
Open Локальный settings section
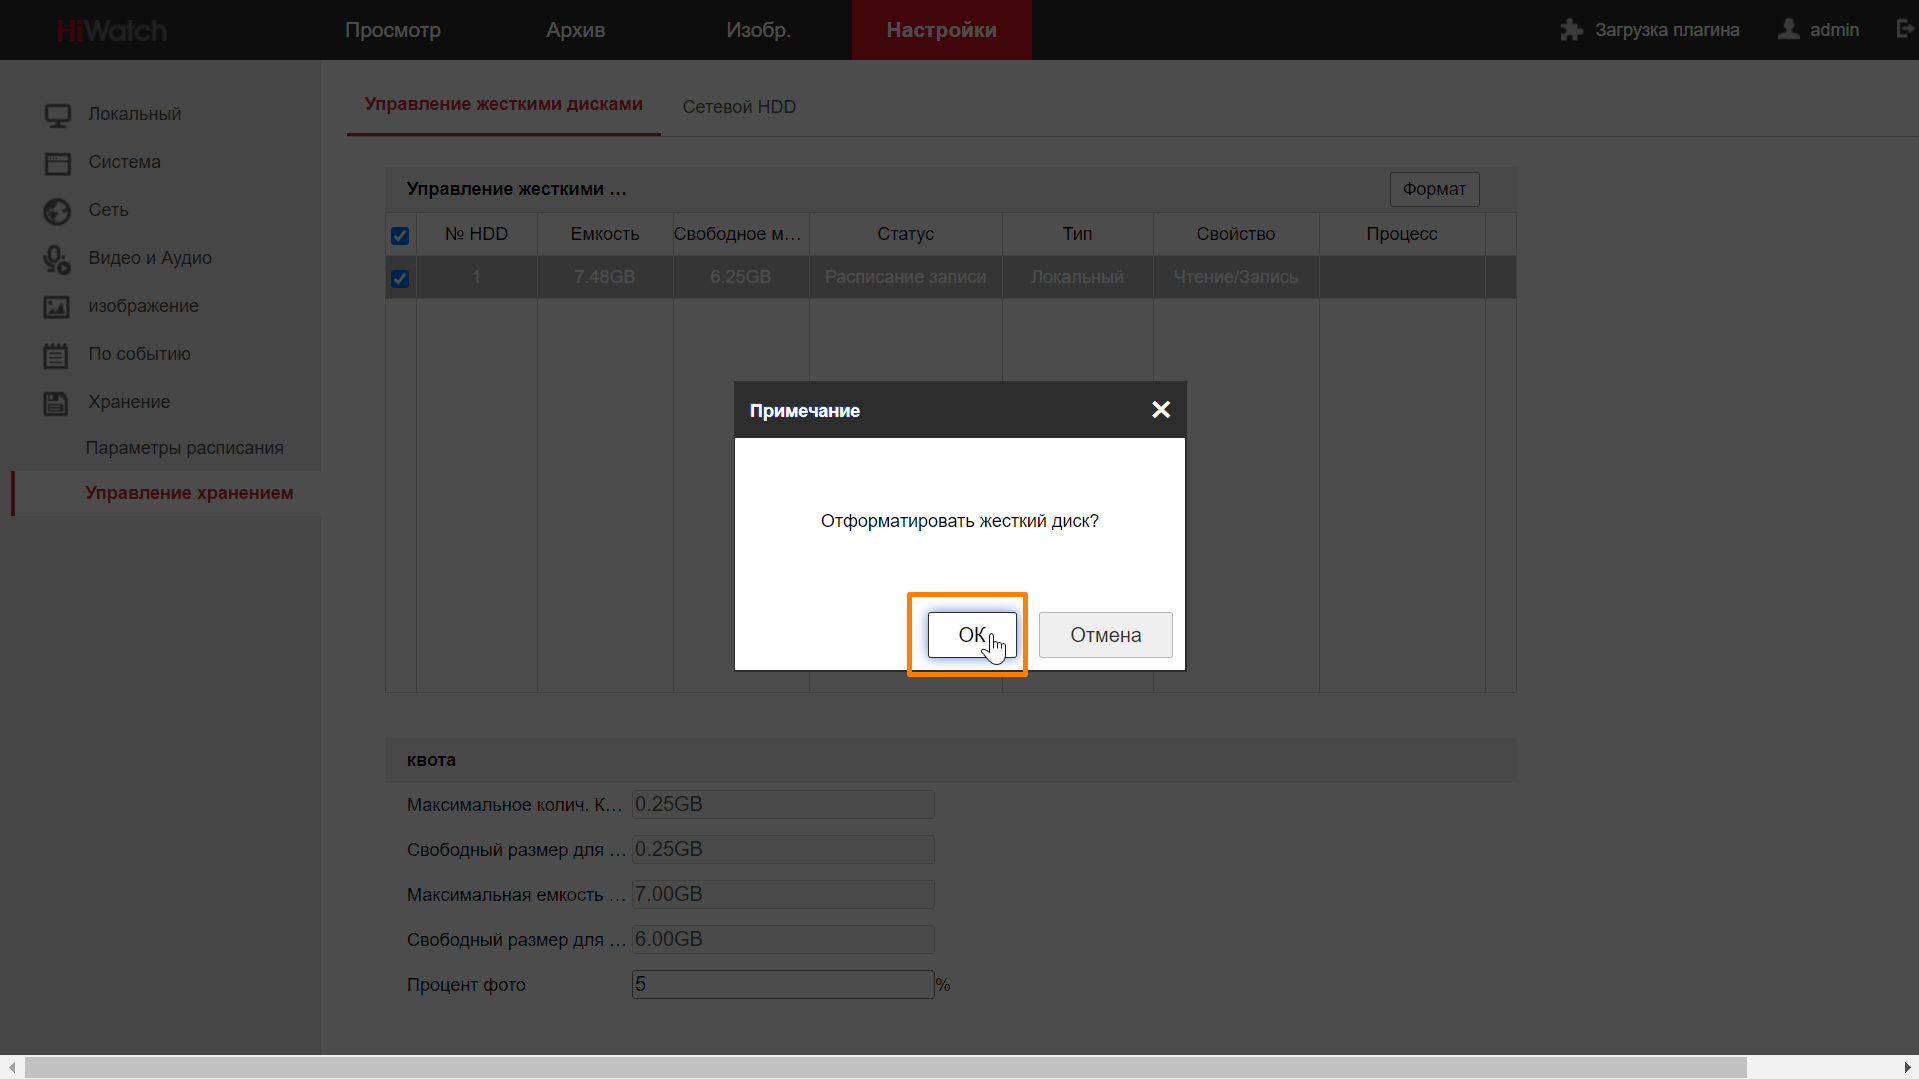pos(135,114)
